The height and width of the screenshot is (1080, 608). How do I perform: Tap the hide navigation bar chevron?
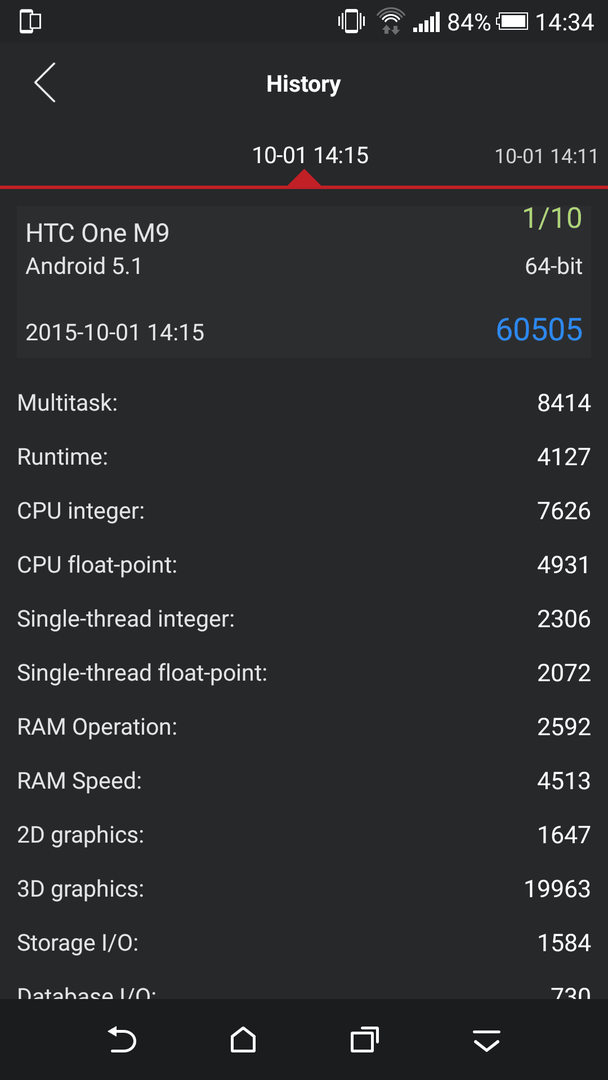487,1041
